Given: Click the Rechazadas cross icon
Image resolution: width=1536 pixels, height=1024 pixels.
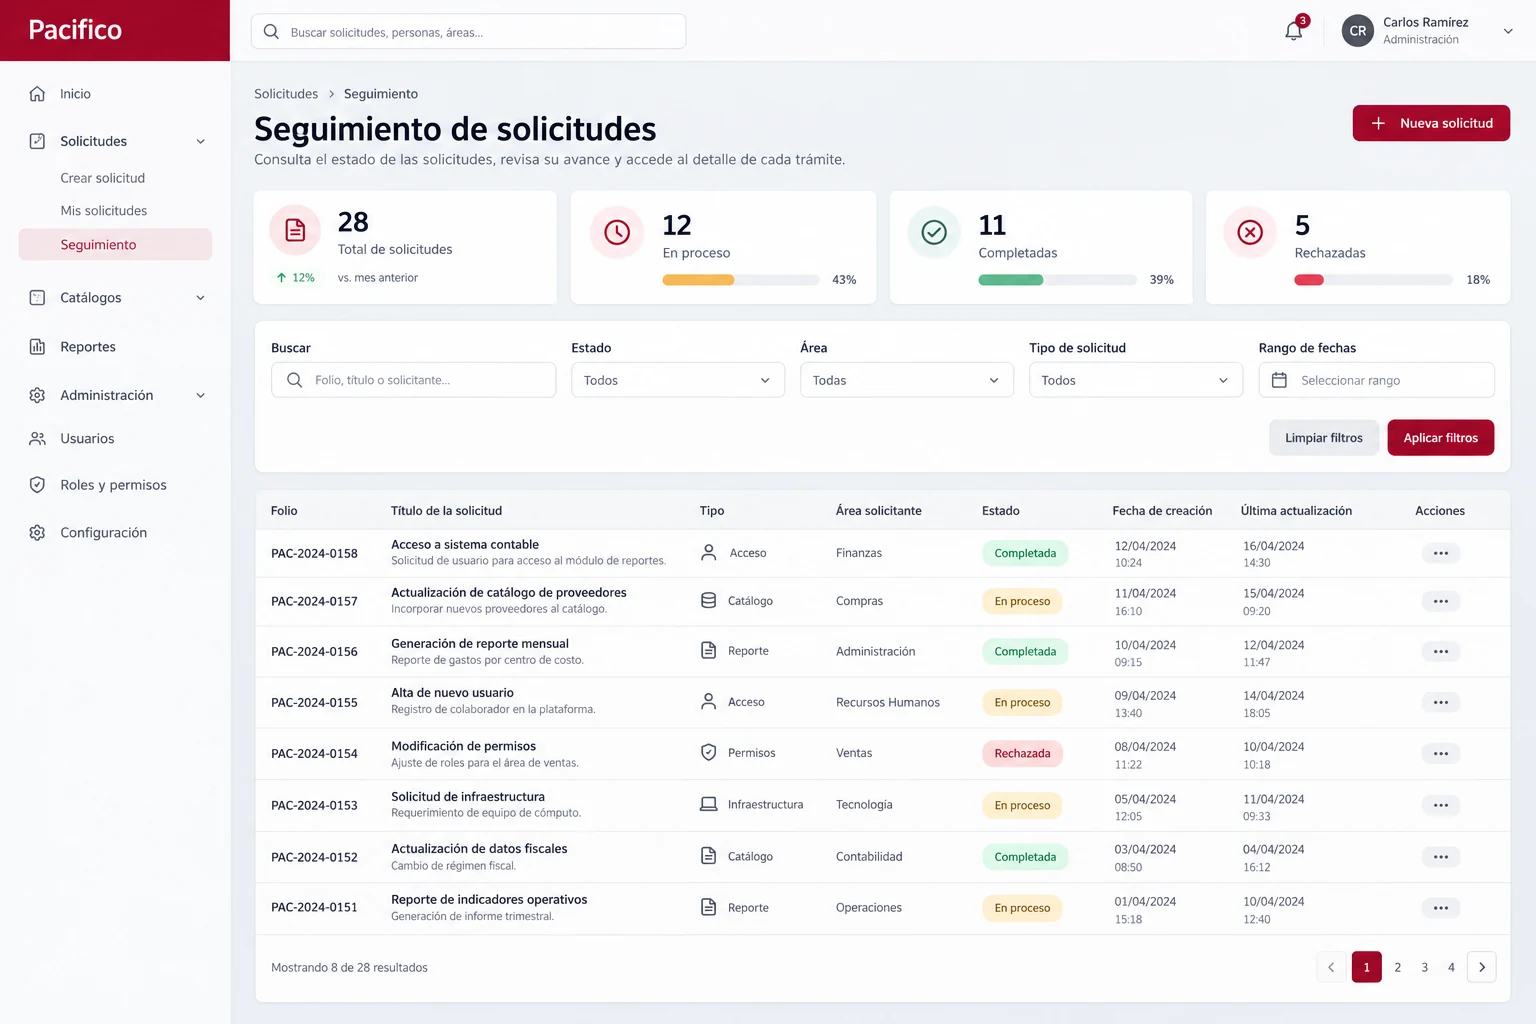Looking at the screenshot, I should [x=1250, y=232].
